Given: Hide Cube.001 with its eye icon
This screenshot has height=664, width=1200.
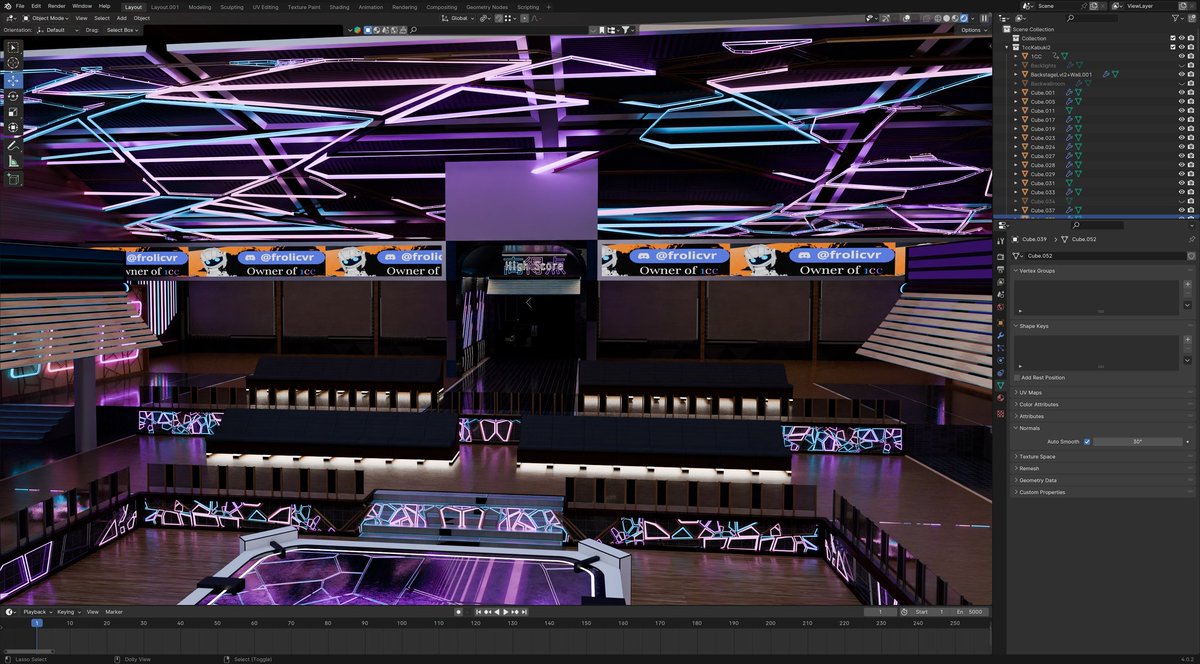Looking at the screenshot, I should 1181,92.
